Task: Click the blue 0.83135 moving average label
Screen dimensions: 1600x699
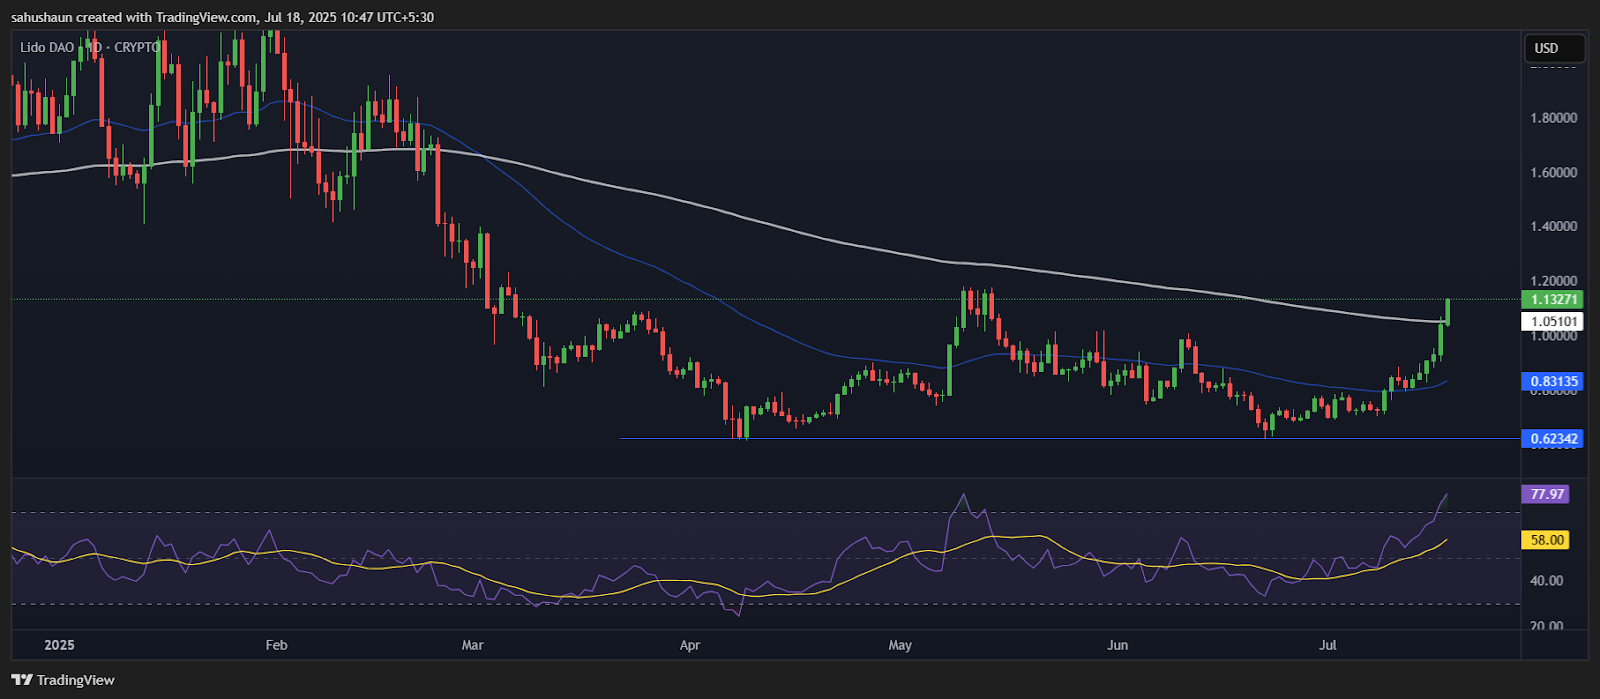Action: tap(1551, 381)
